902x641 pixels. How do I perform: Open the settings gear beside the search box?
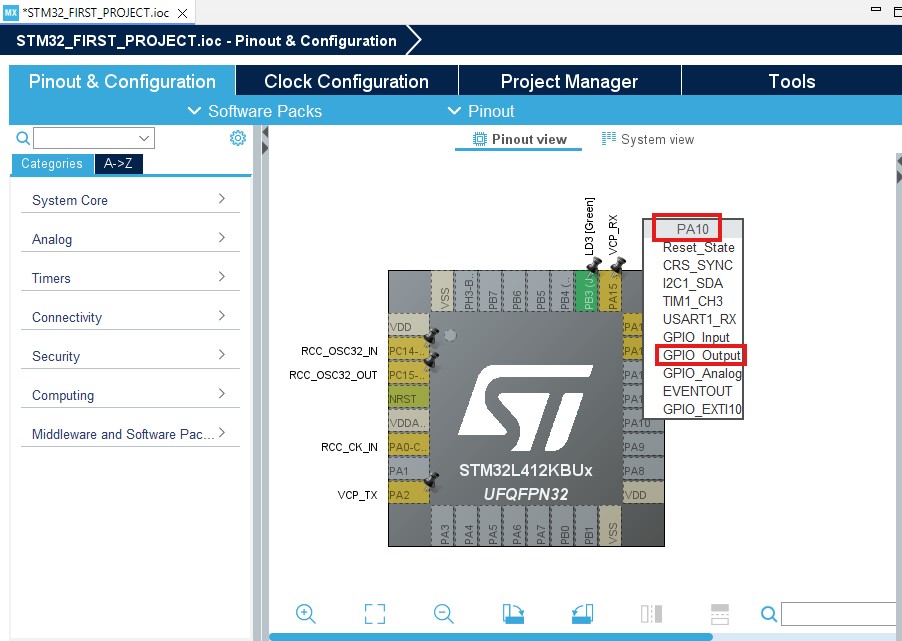click(237, 138)
